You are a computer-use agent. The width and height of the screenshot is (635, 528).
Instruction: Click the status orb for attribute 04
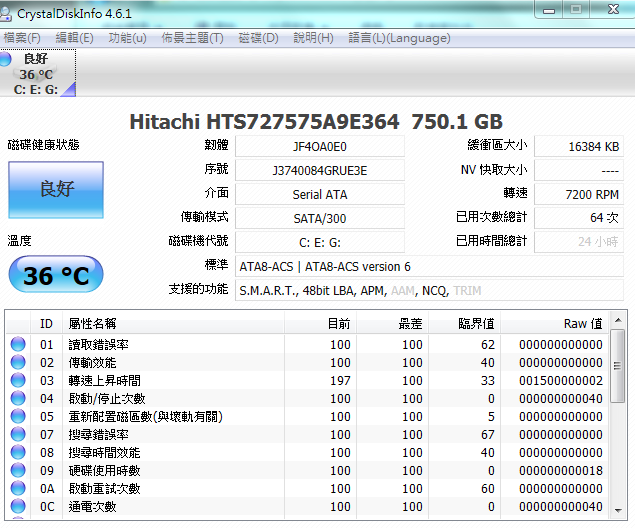click(18, 398)
